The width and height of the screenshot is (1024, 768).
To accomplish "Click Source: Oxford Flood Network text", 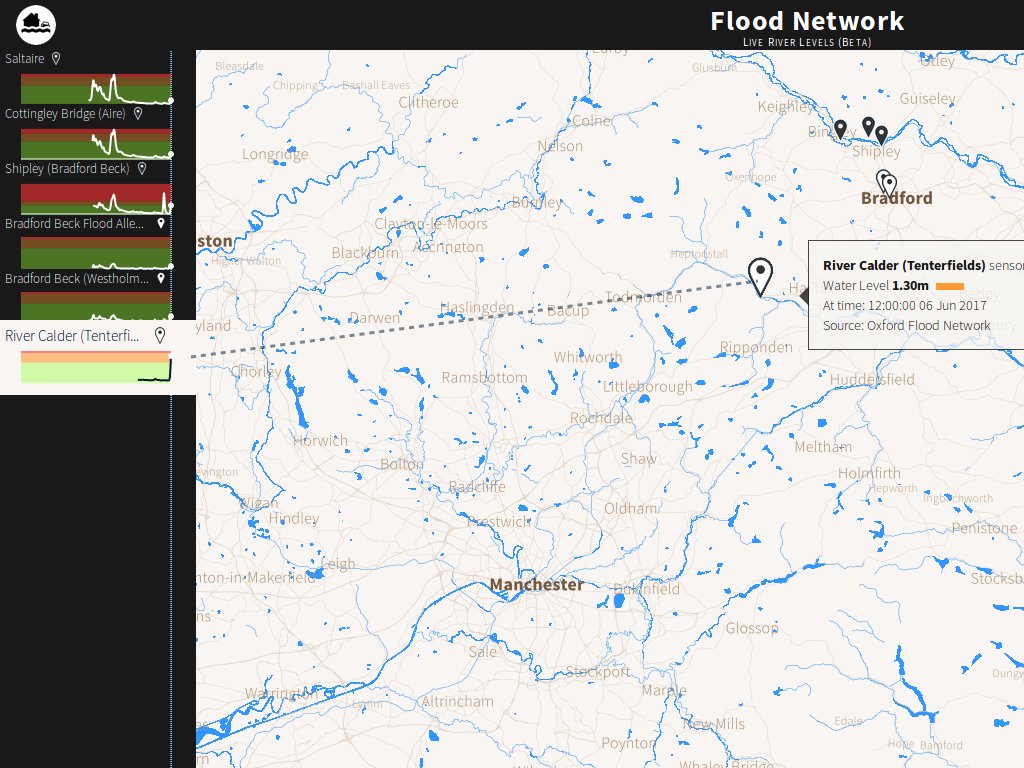I will pos(906,325).
